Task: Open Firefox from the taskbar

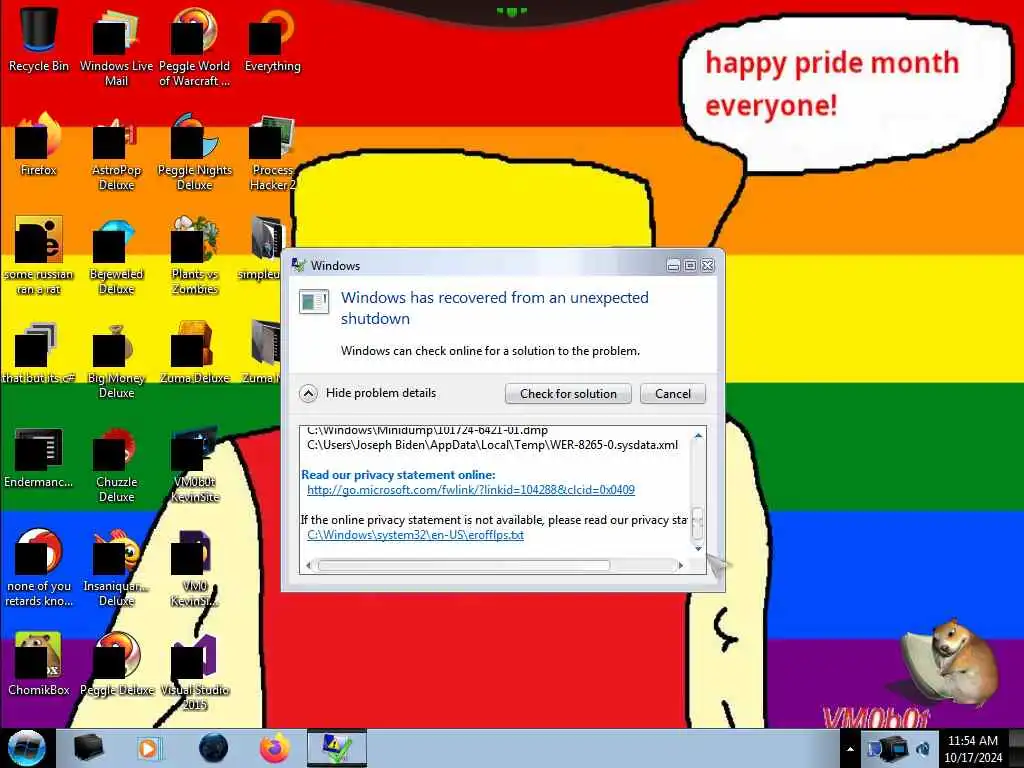Action: pos(275,748)
